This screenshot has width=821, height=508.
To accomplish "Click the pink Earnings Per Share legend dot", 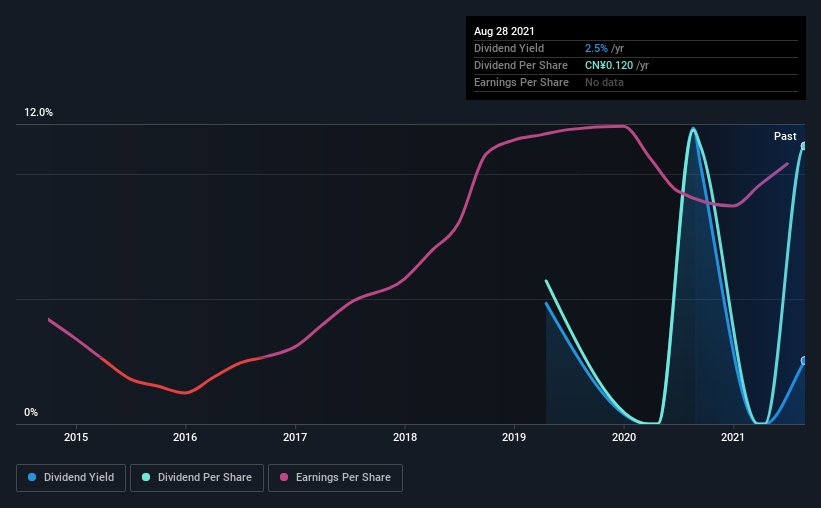I will tap(284, 477).
